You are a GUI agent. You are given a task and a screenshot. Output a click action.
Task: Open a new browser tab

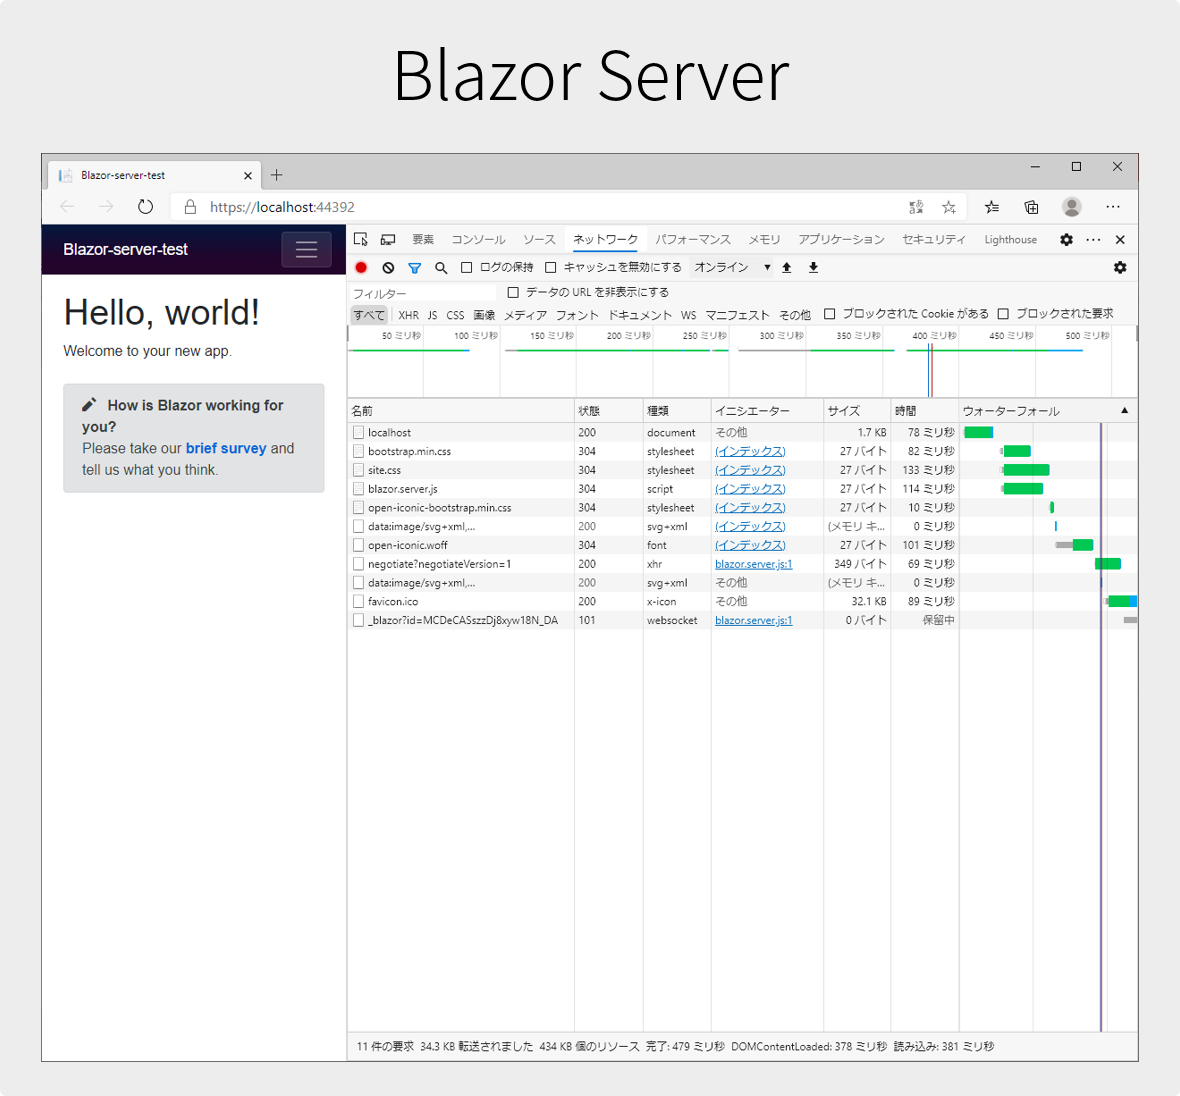[x=276, y=175]
